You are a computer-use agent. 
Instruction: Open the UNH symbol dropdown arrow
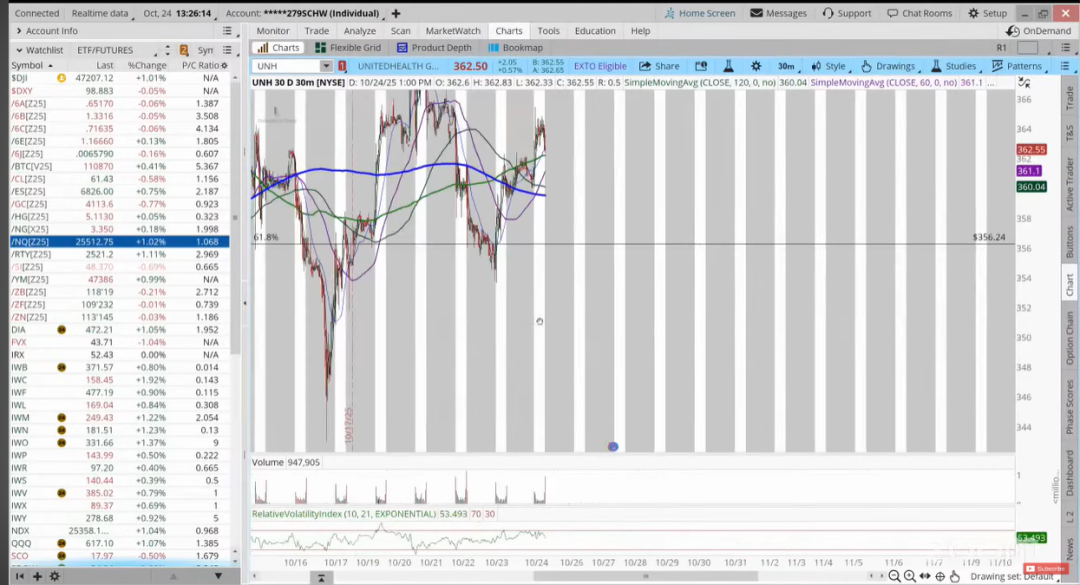click(326, 66)
